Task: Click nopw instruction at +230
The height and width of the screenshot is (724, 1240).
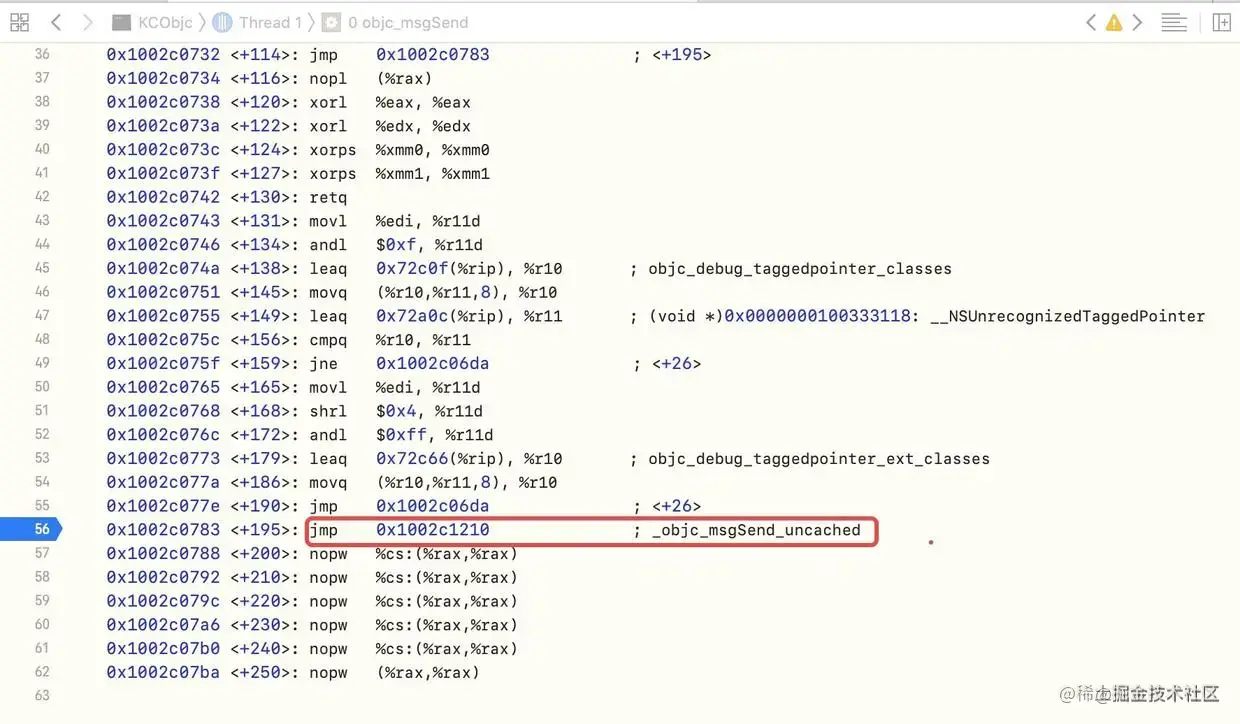Action: (413, 625)
